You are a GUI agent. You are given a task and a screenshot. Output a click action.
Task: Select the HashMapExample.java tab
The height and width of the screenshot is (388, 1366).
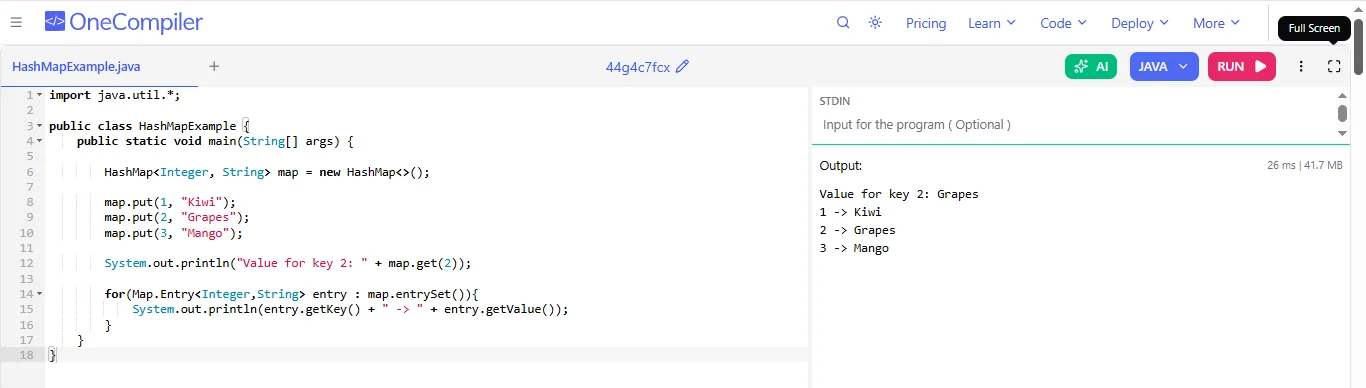coord(76,67)
